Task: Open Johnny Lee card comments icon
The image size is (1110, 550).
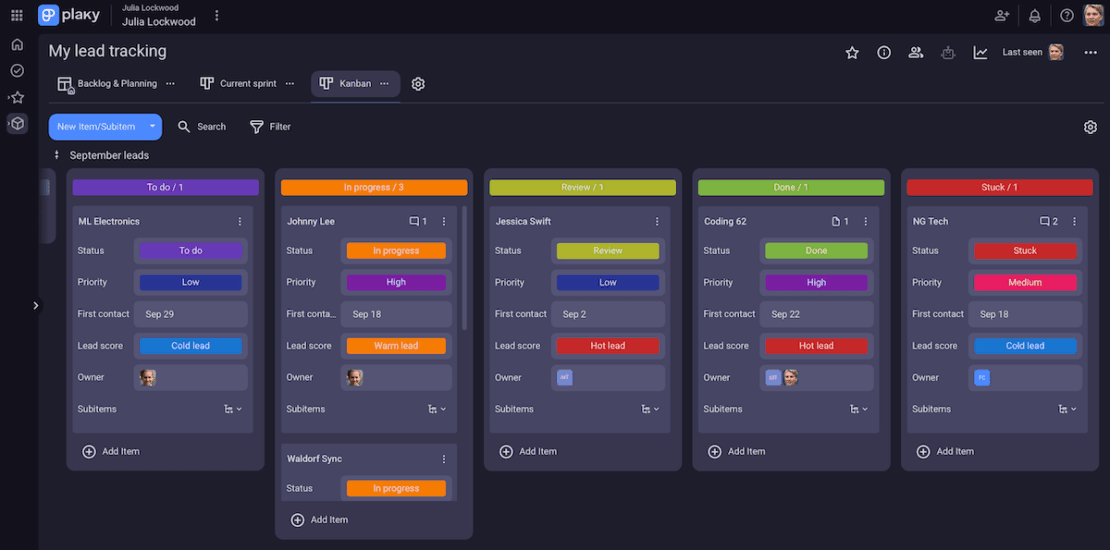Action: pos(418,222)
